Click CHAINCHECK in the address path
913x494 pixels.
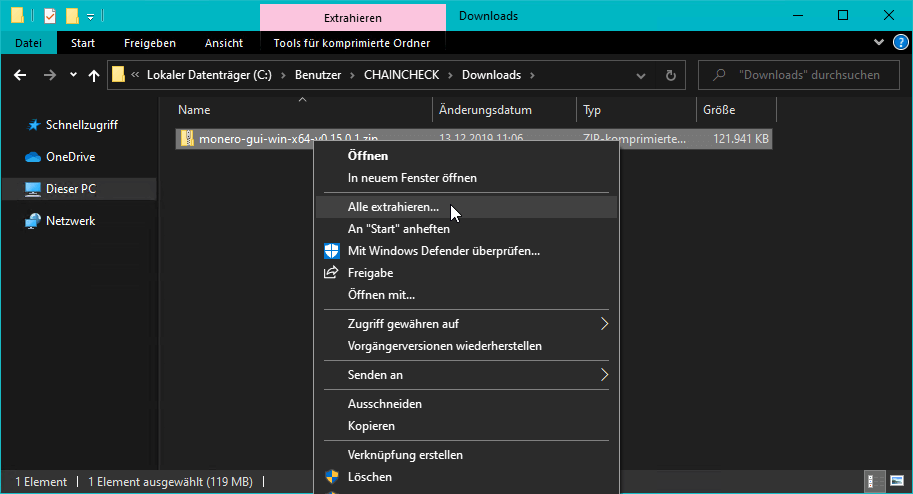pyautogui.click(x=401, y=75)
